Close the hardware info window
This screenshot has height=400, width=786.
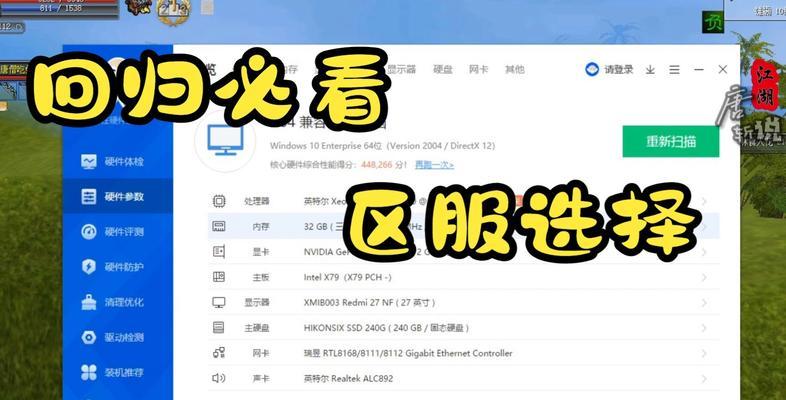pyautogui.click(x=722, y=70)
